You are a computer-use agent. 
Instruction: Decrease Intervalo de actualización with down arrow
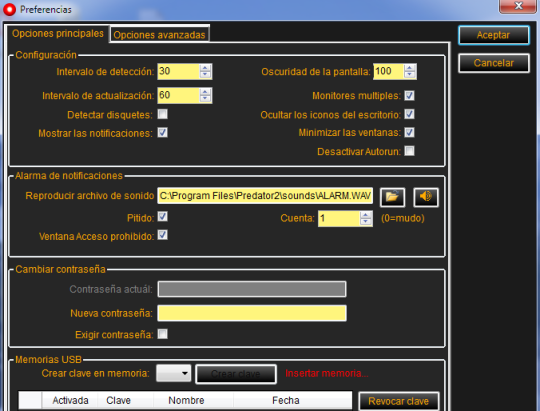[205, 99]
